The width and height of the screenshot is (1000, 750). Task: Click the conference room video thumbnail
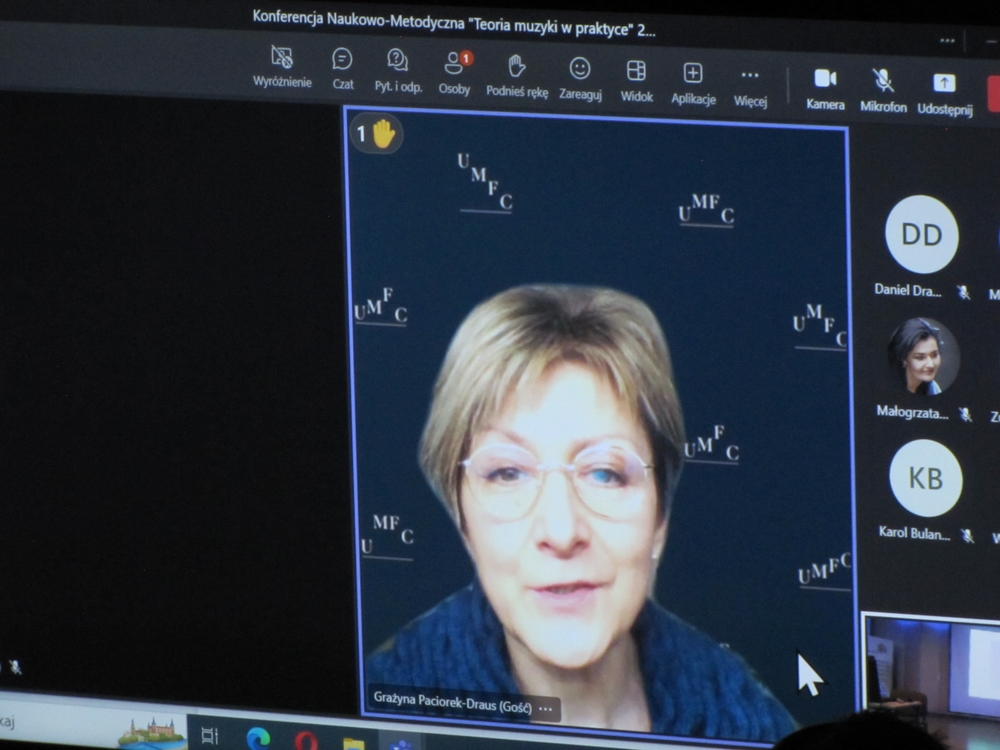point(932,665)
